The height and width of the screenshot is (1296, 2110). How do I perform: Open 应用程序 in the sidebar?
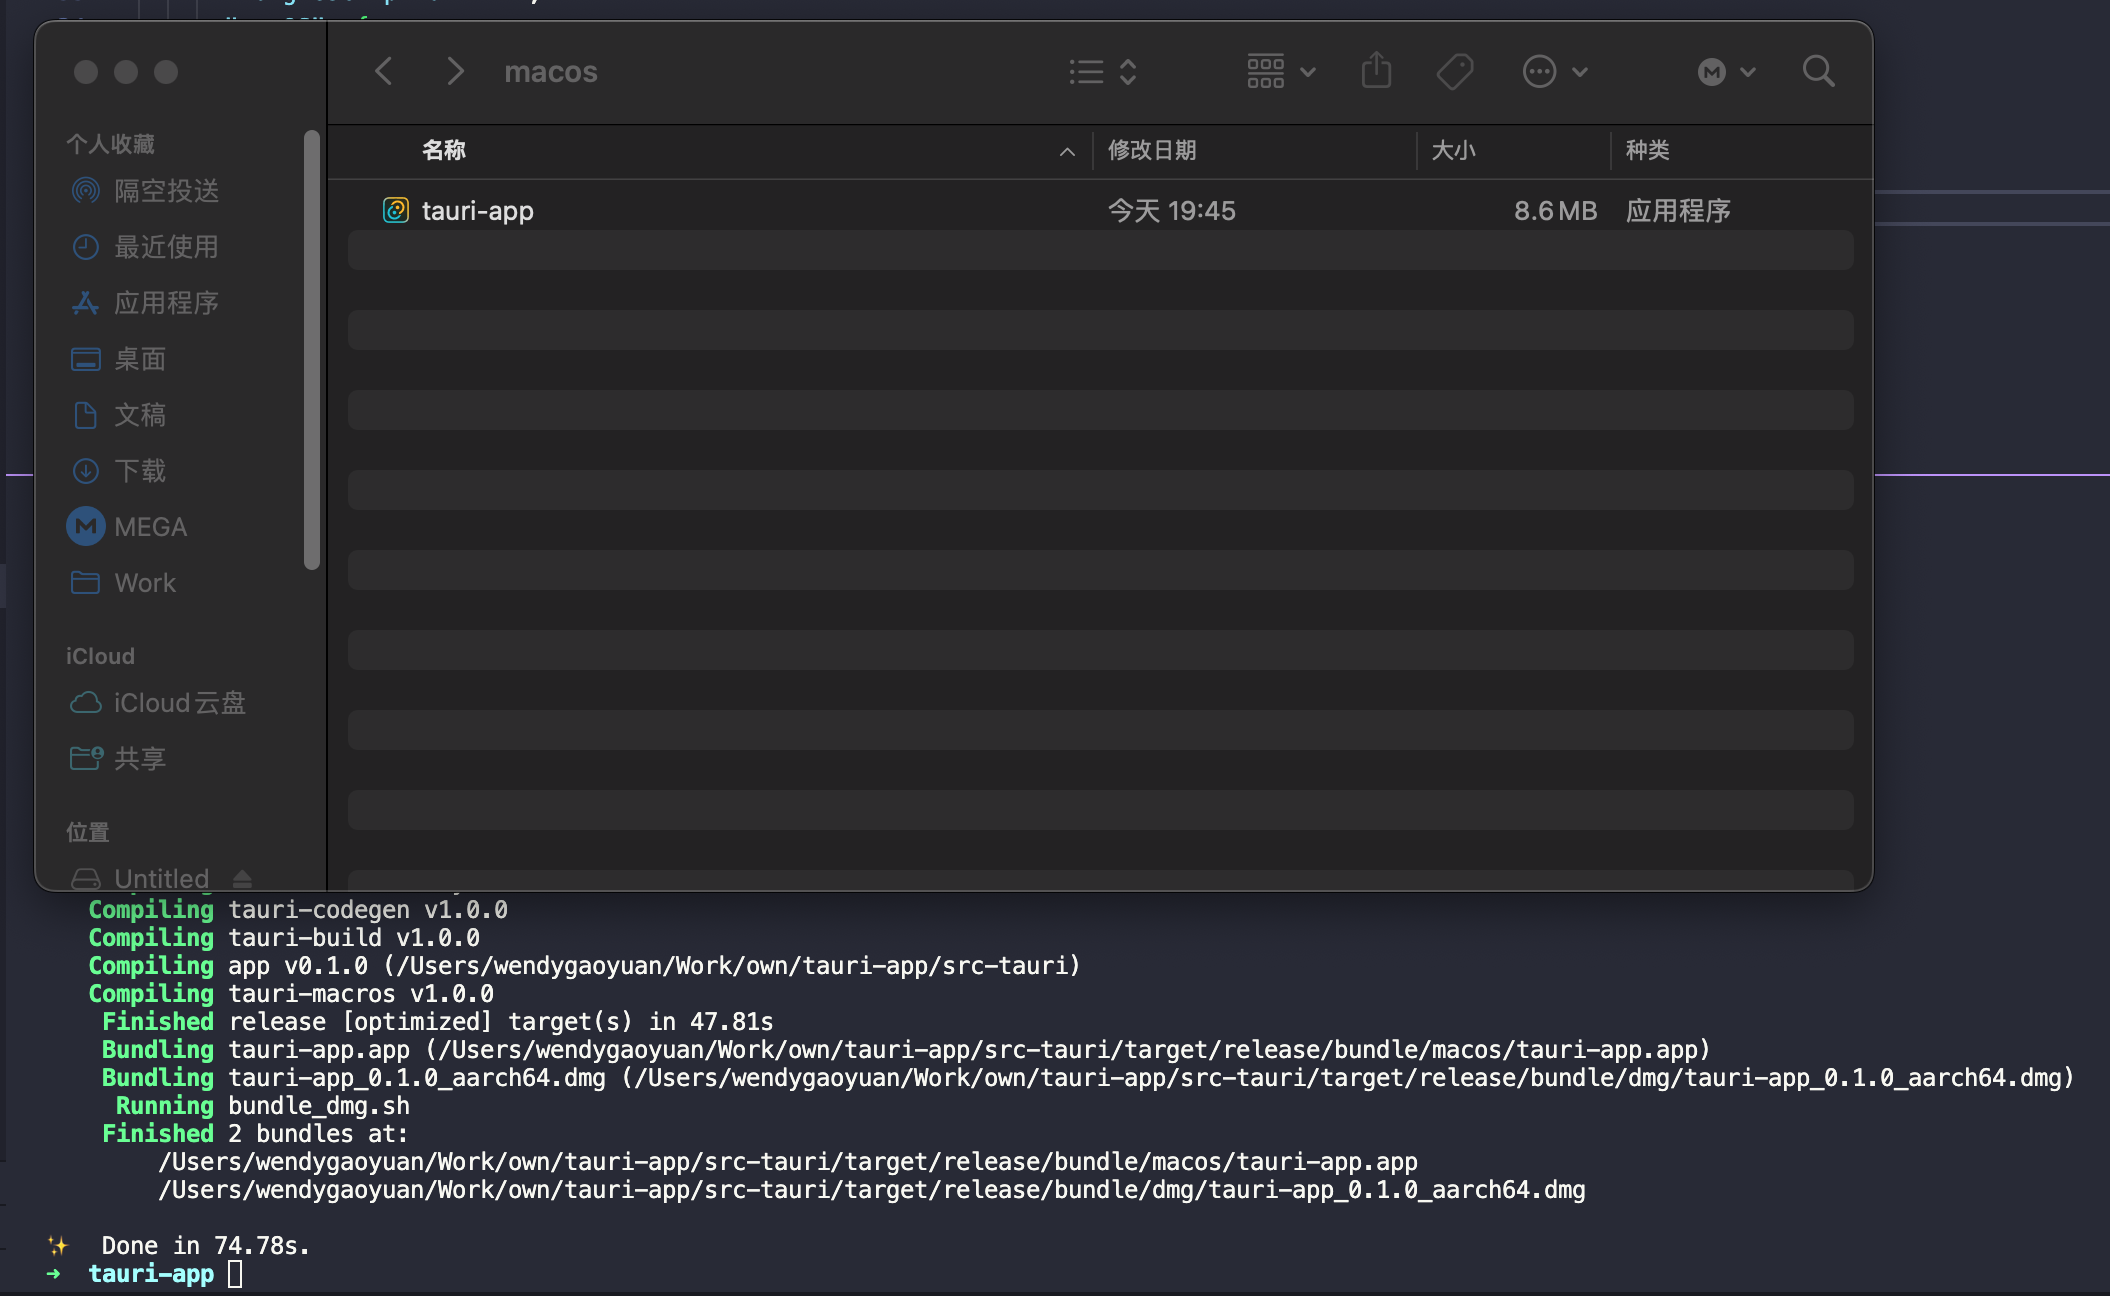(166, 303)
